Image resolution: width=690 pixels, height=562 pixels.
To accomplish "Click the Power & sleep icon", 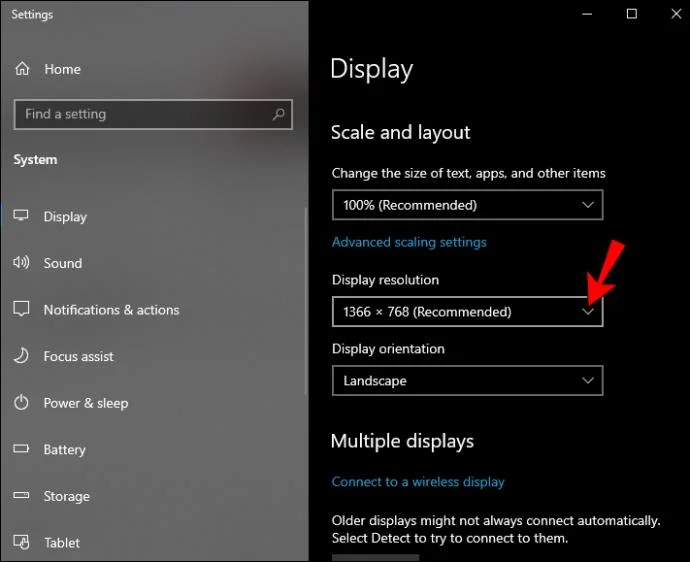I will (21, 402).
